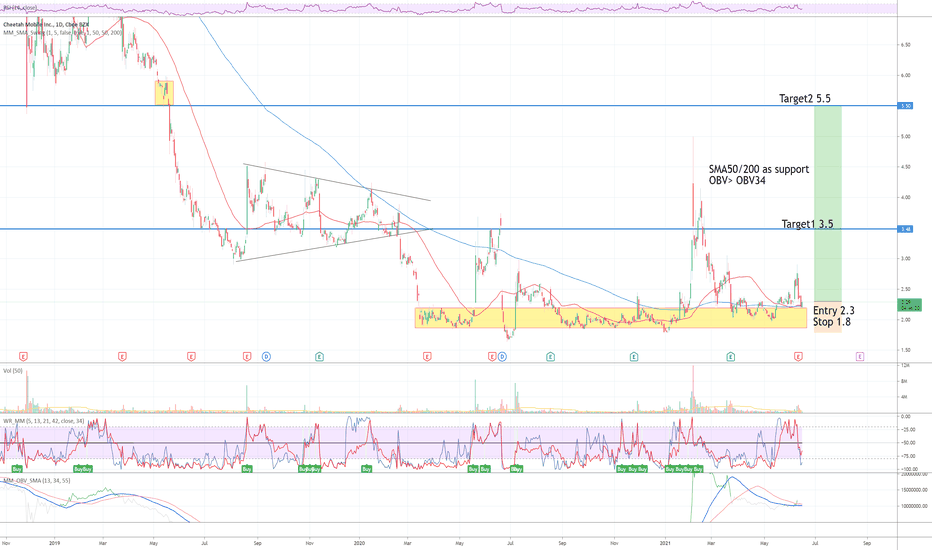Select the Cheetah Mobile Inc. symbol legend
Image resolution: width=932 pixels, height=550 pixels.
pyautogui.click(x=46, y=24)
